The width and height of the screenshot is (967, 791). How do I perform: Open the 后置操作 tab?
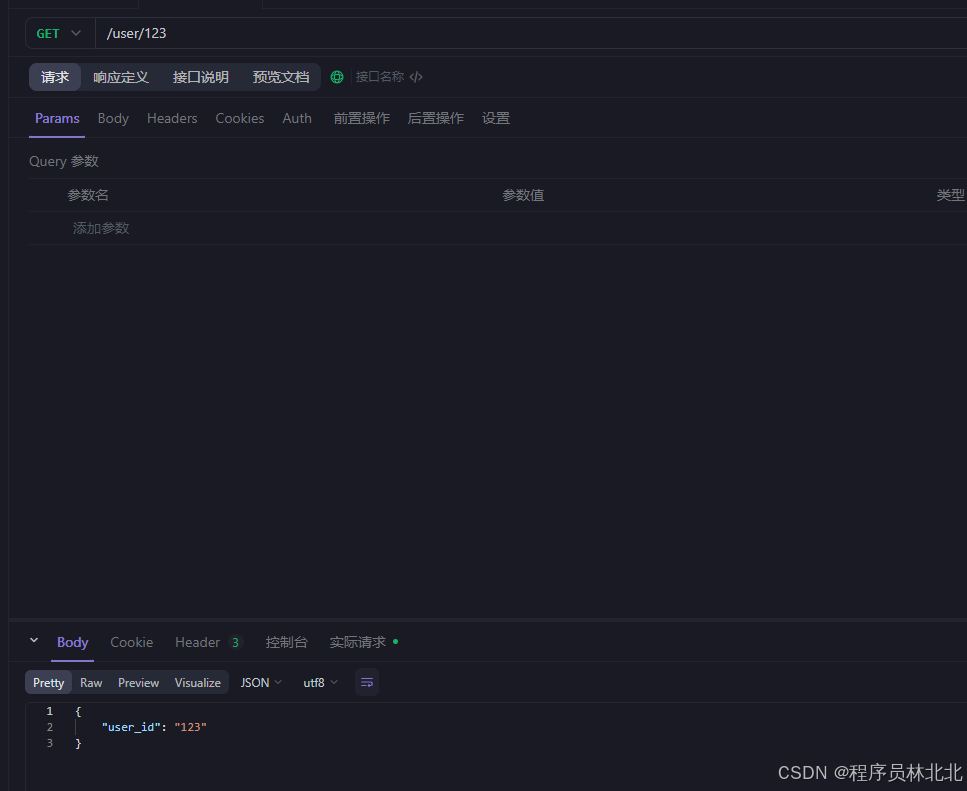[435, 118]
